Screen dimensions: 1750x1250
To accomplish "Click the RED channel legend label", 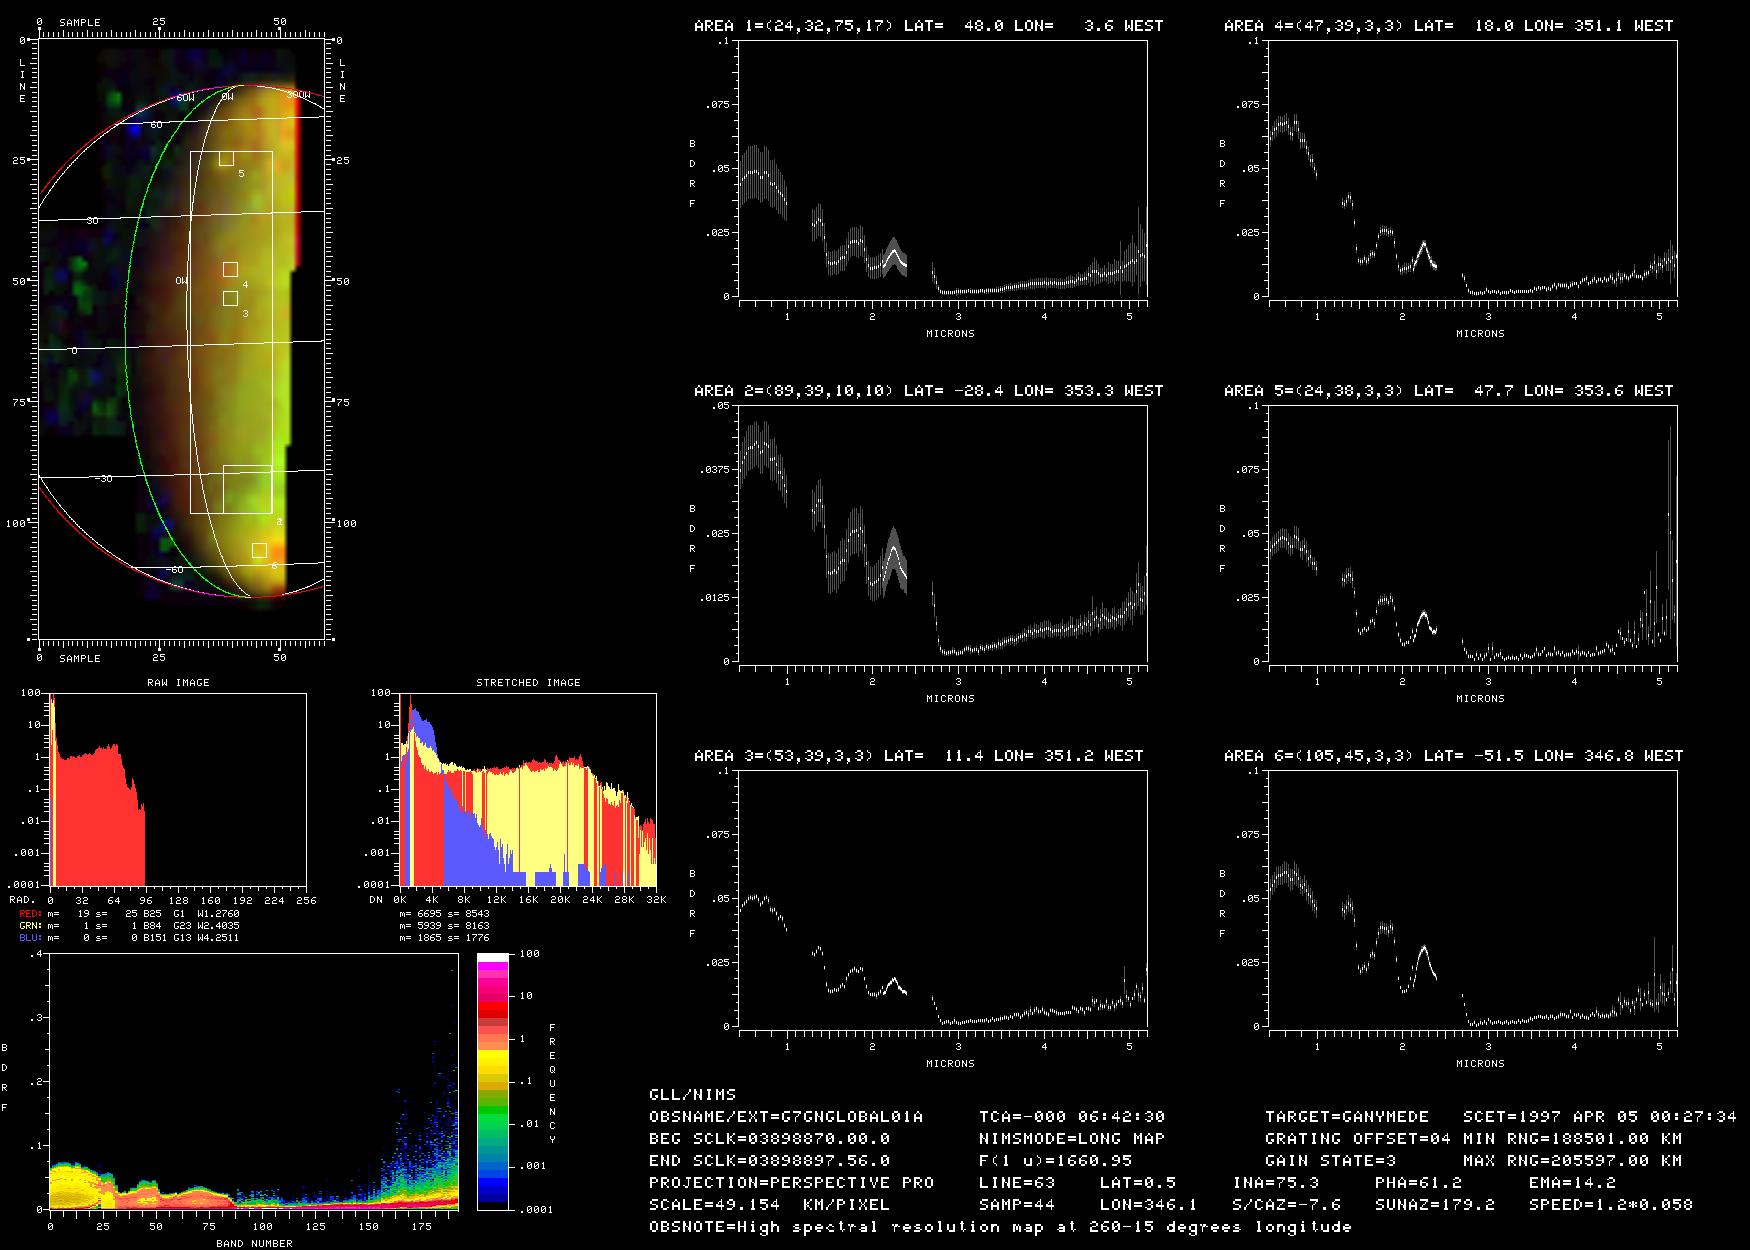I will coord(30,914).
